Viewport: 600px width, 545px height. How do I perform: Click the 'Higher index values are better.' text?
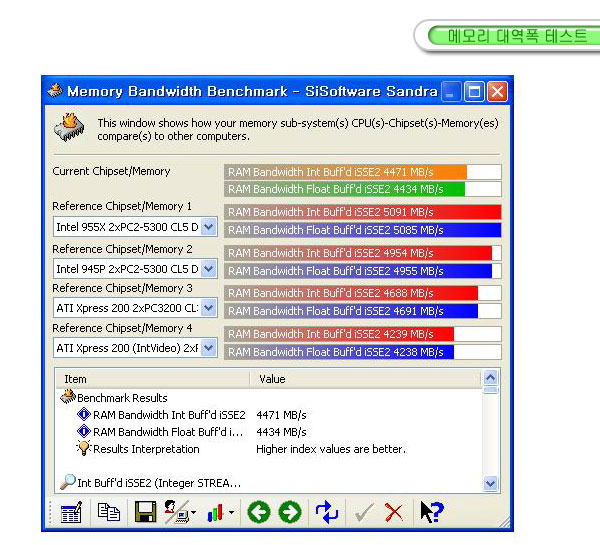(331, 449)
